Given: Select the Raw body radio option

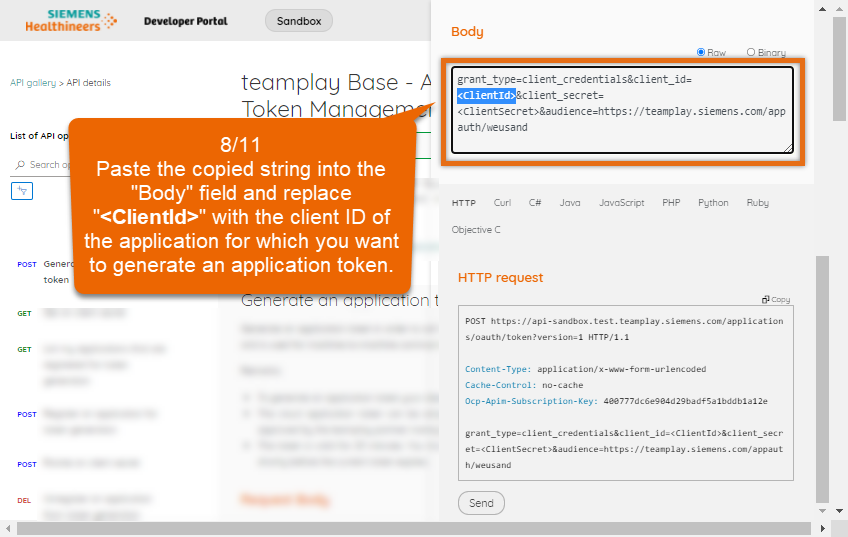Looking at the screenshot, I should (701, 53).
